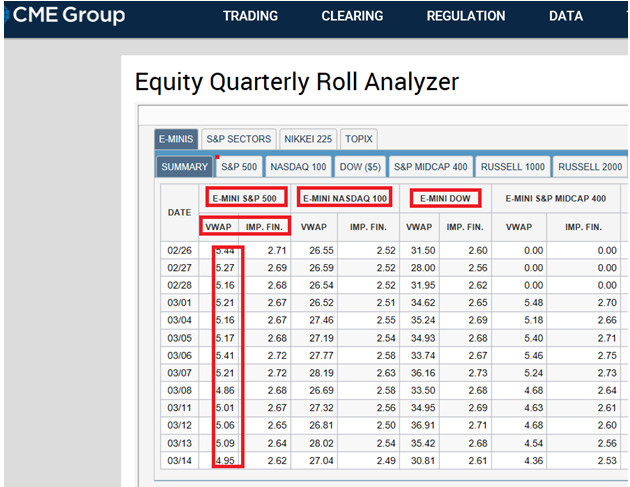Viewport: 630px width, 487px height.
Task: Select the 03/04 date cell
Action: [179, 320]
